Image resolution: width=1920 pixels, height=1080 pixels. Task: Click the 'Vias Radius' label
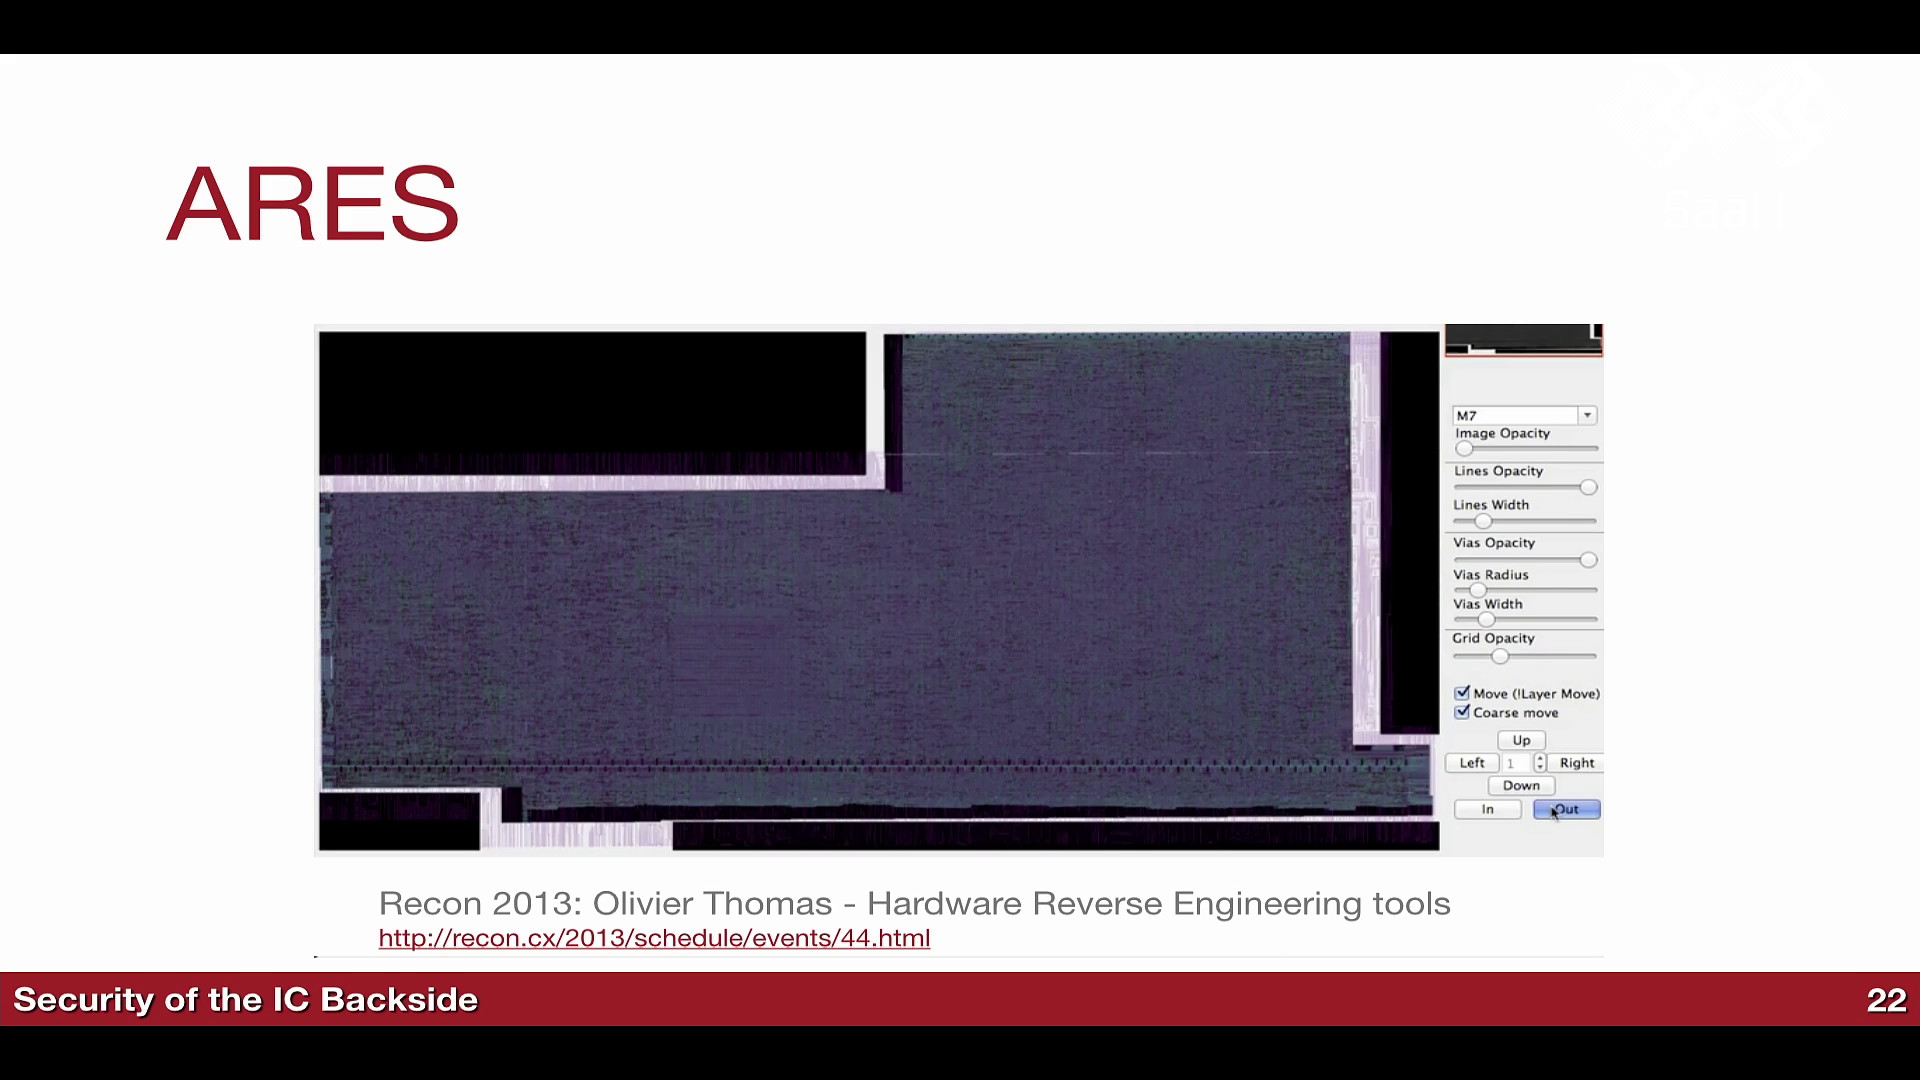coord(1491,575)
